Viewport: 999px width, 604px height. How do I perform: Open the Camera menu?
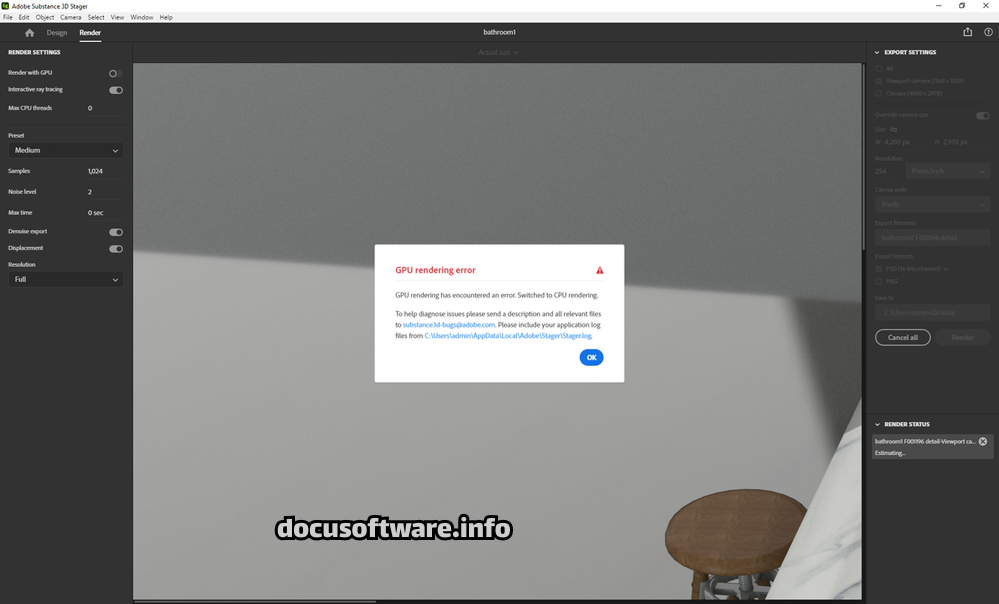[x=71, y=17]
